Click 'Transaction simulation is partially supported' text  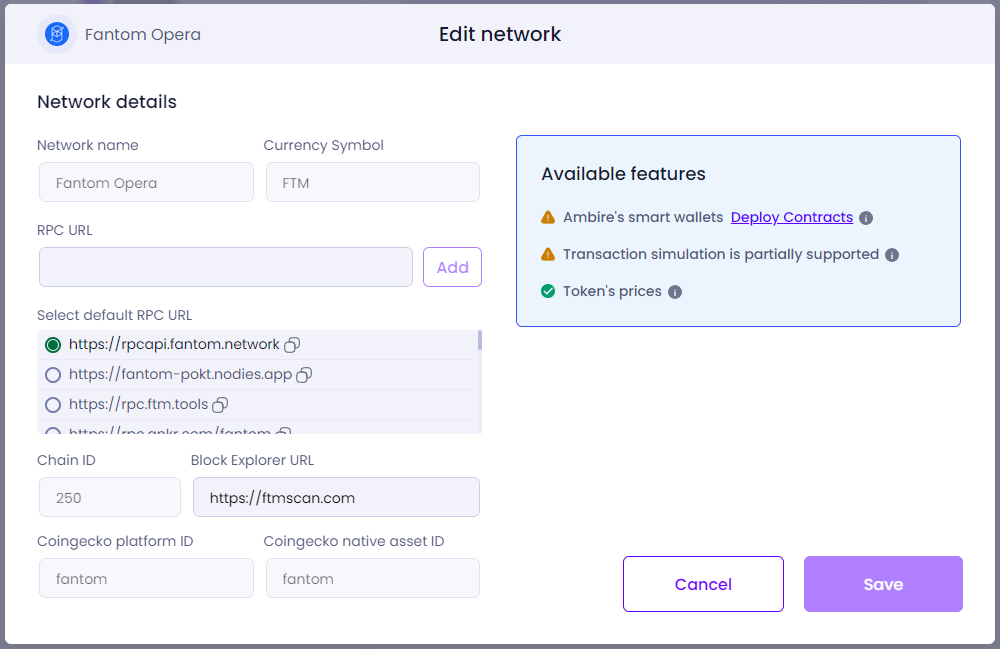721,254
